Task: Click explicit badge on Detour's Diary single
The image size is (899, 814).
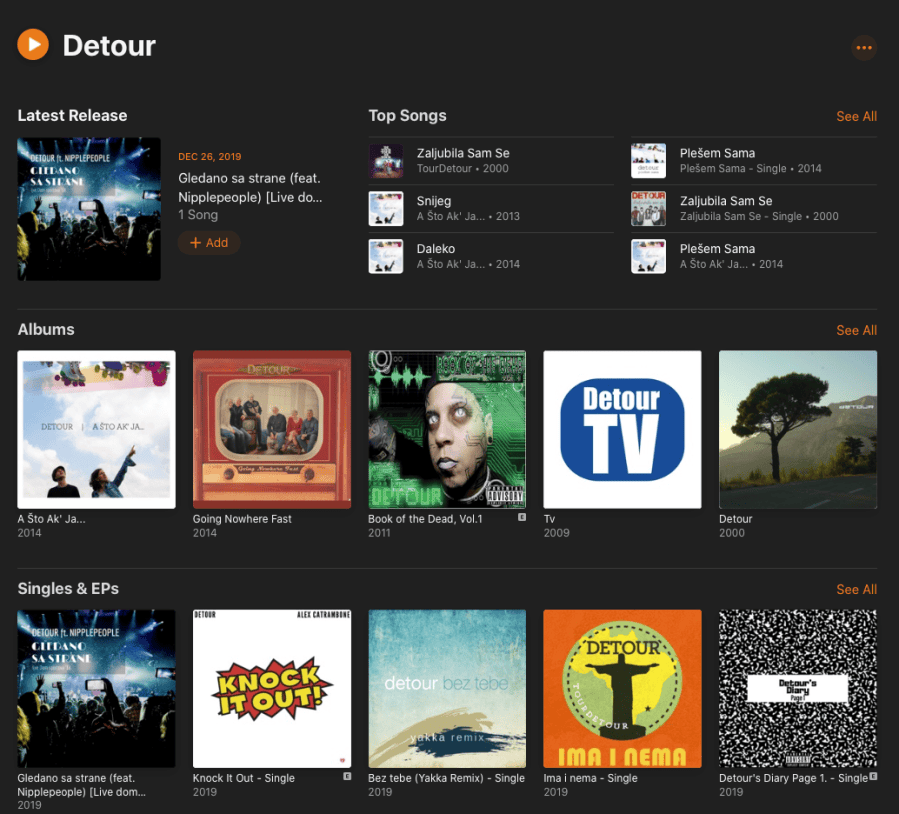Action: point(873,776)
